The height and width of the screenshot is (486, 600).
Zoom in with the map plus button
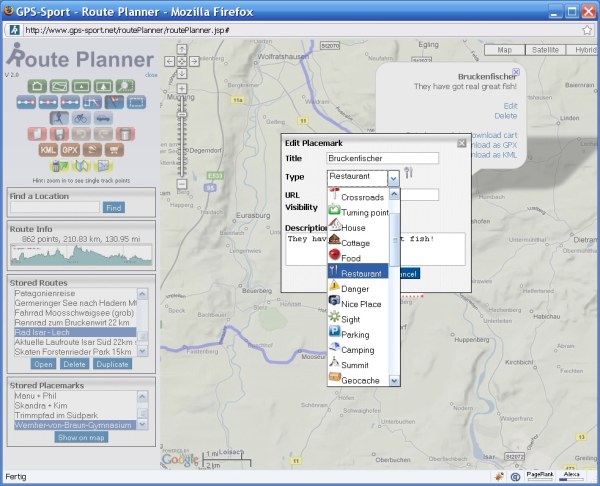pos(182,88)
